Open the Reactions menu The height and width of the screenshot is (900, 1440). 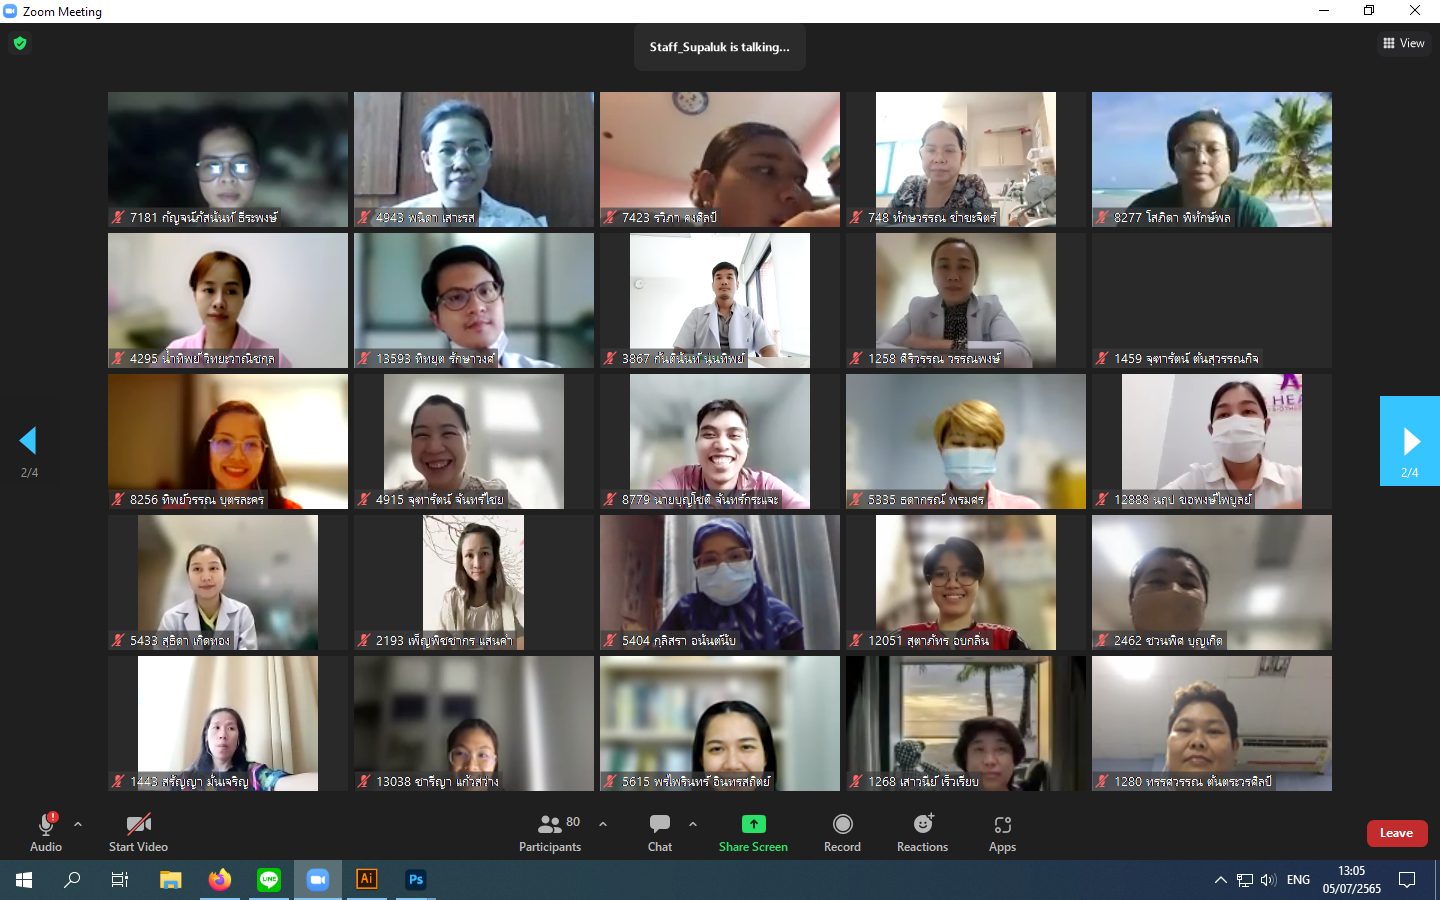[922, 833]
